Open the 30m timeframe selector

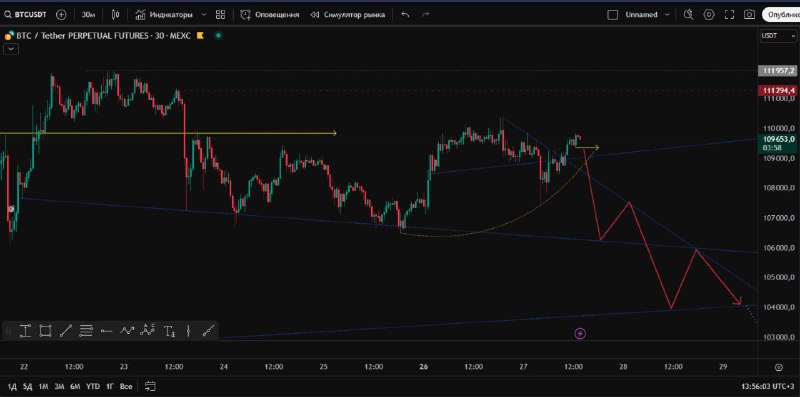[x=89, y=15]
